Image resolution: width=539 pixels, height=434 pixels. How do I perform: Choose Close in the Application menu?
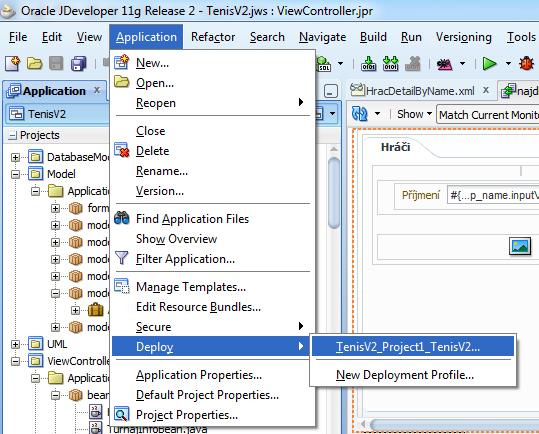point(212,131)
